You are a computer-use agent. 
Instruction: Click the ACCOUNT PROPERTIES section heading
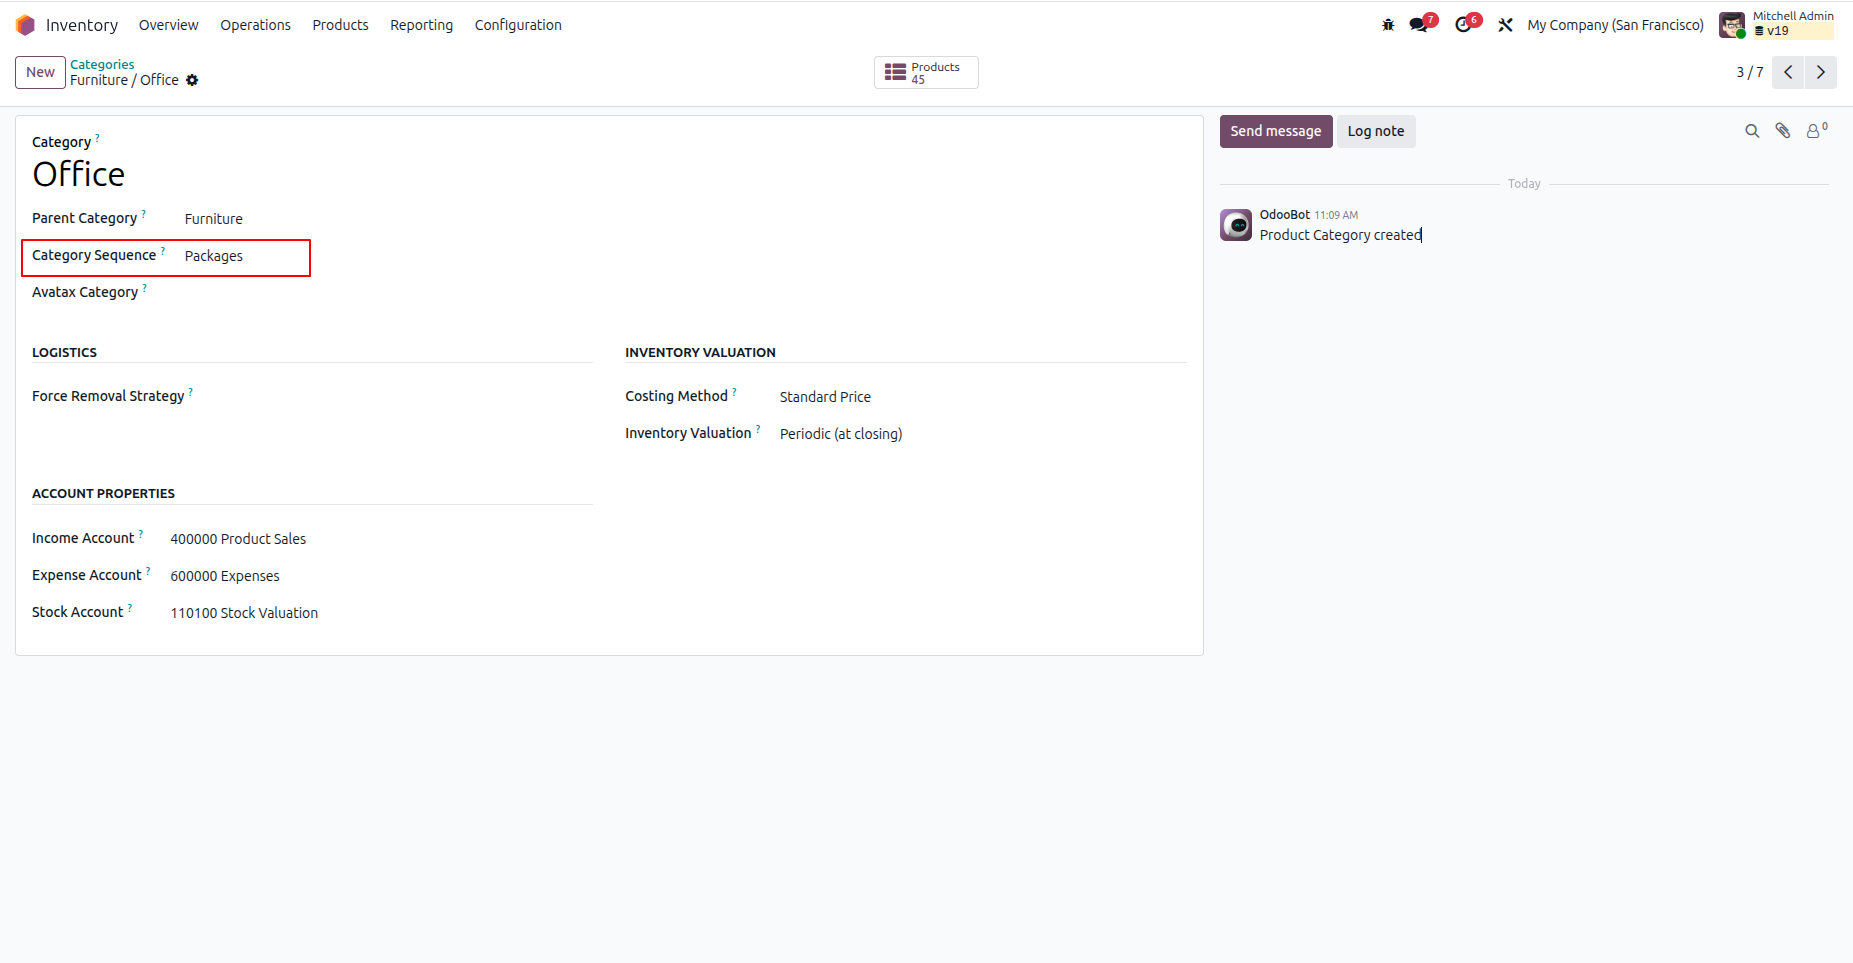pyautogui.click(x=103, y=494)
